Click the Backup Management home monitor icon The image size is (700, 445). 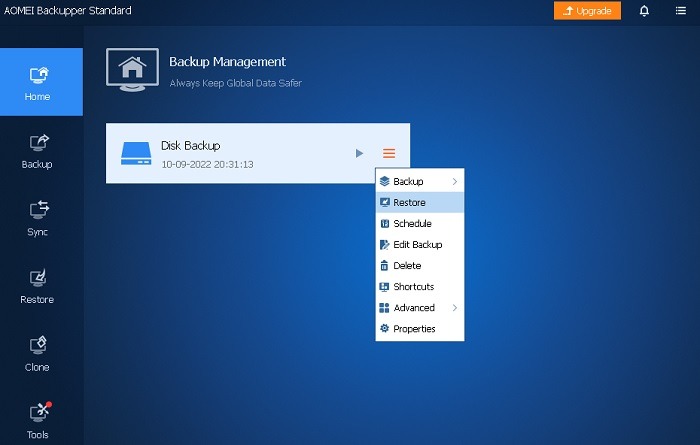133,70
